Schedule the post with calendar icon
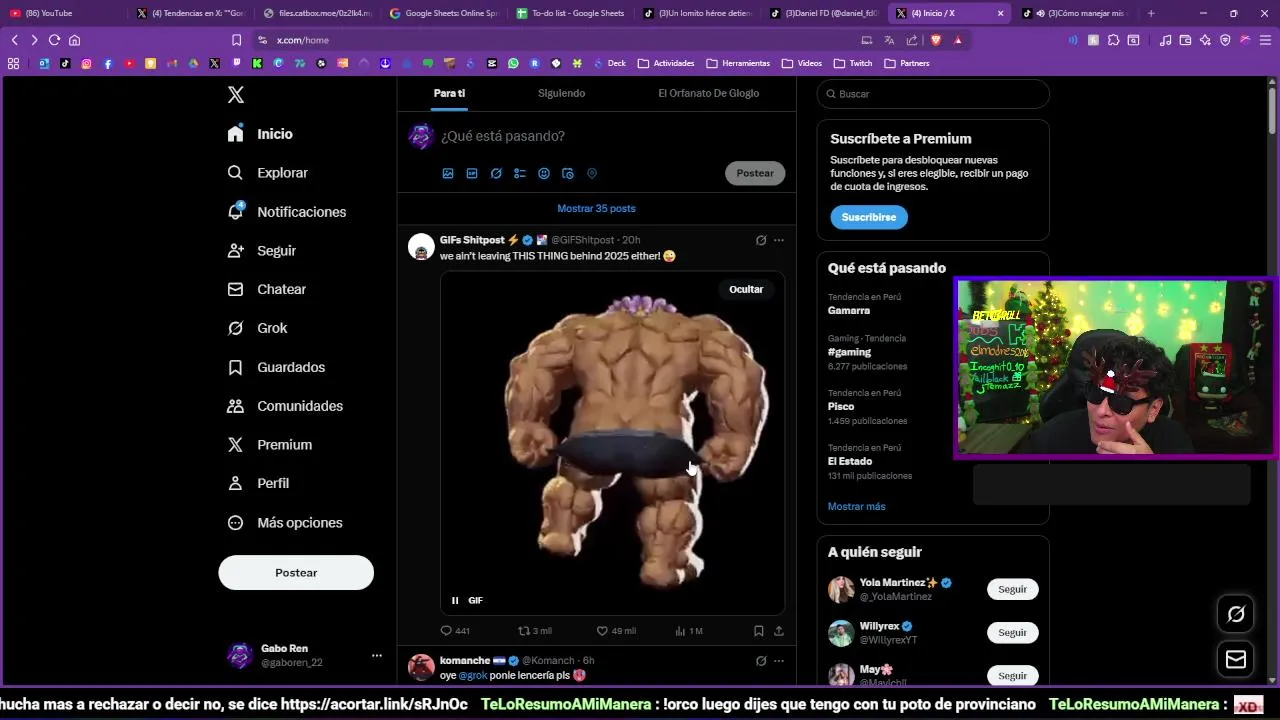 coord(568,173)
